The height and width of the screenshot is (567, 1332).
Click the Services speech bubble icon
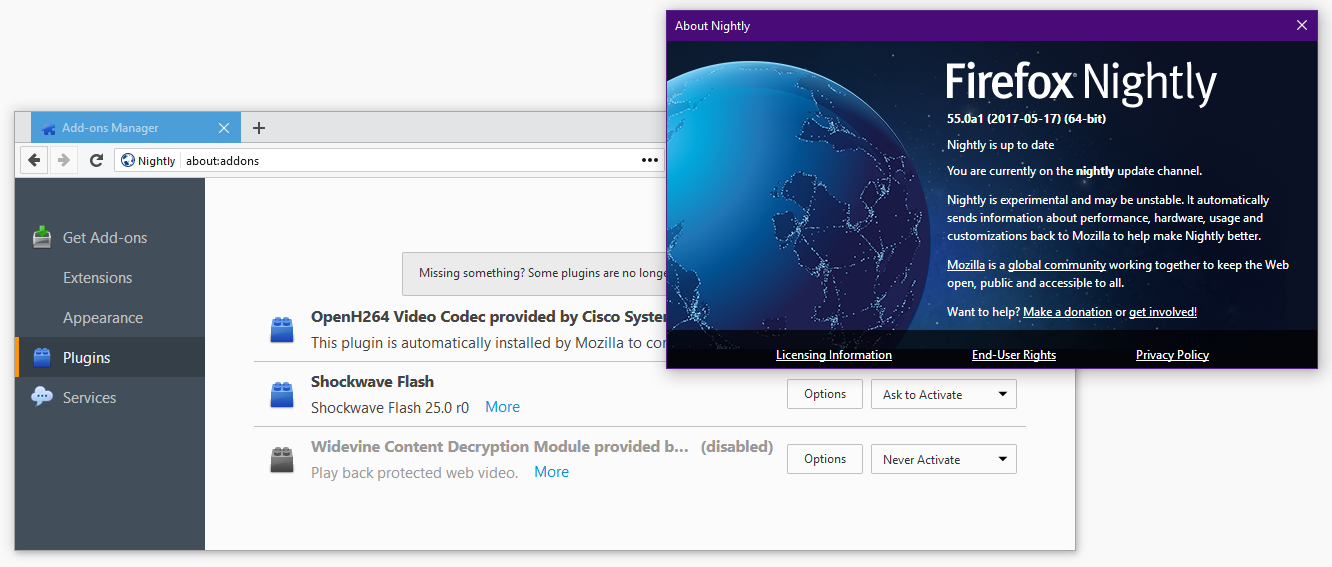(42, 397)
